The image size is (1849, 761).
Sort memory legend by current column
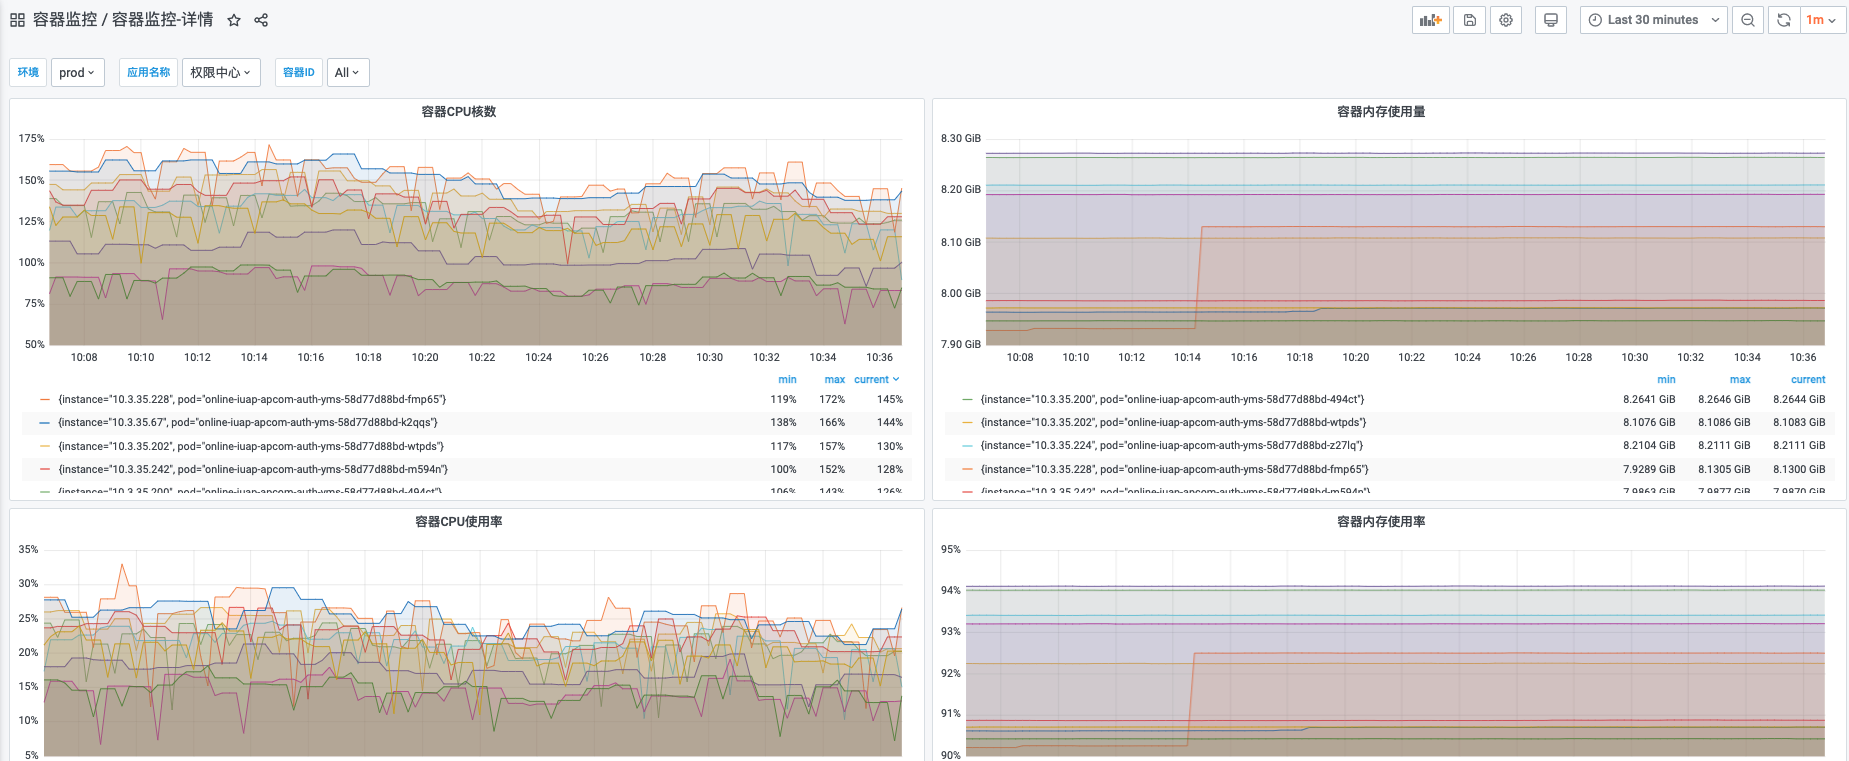coord(1808,380)
